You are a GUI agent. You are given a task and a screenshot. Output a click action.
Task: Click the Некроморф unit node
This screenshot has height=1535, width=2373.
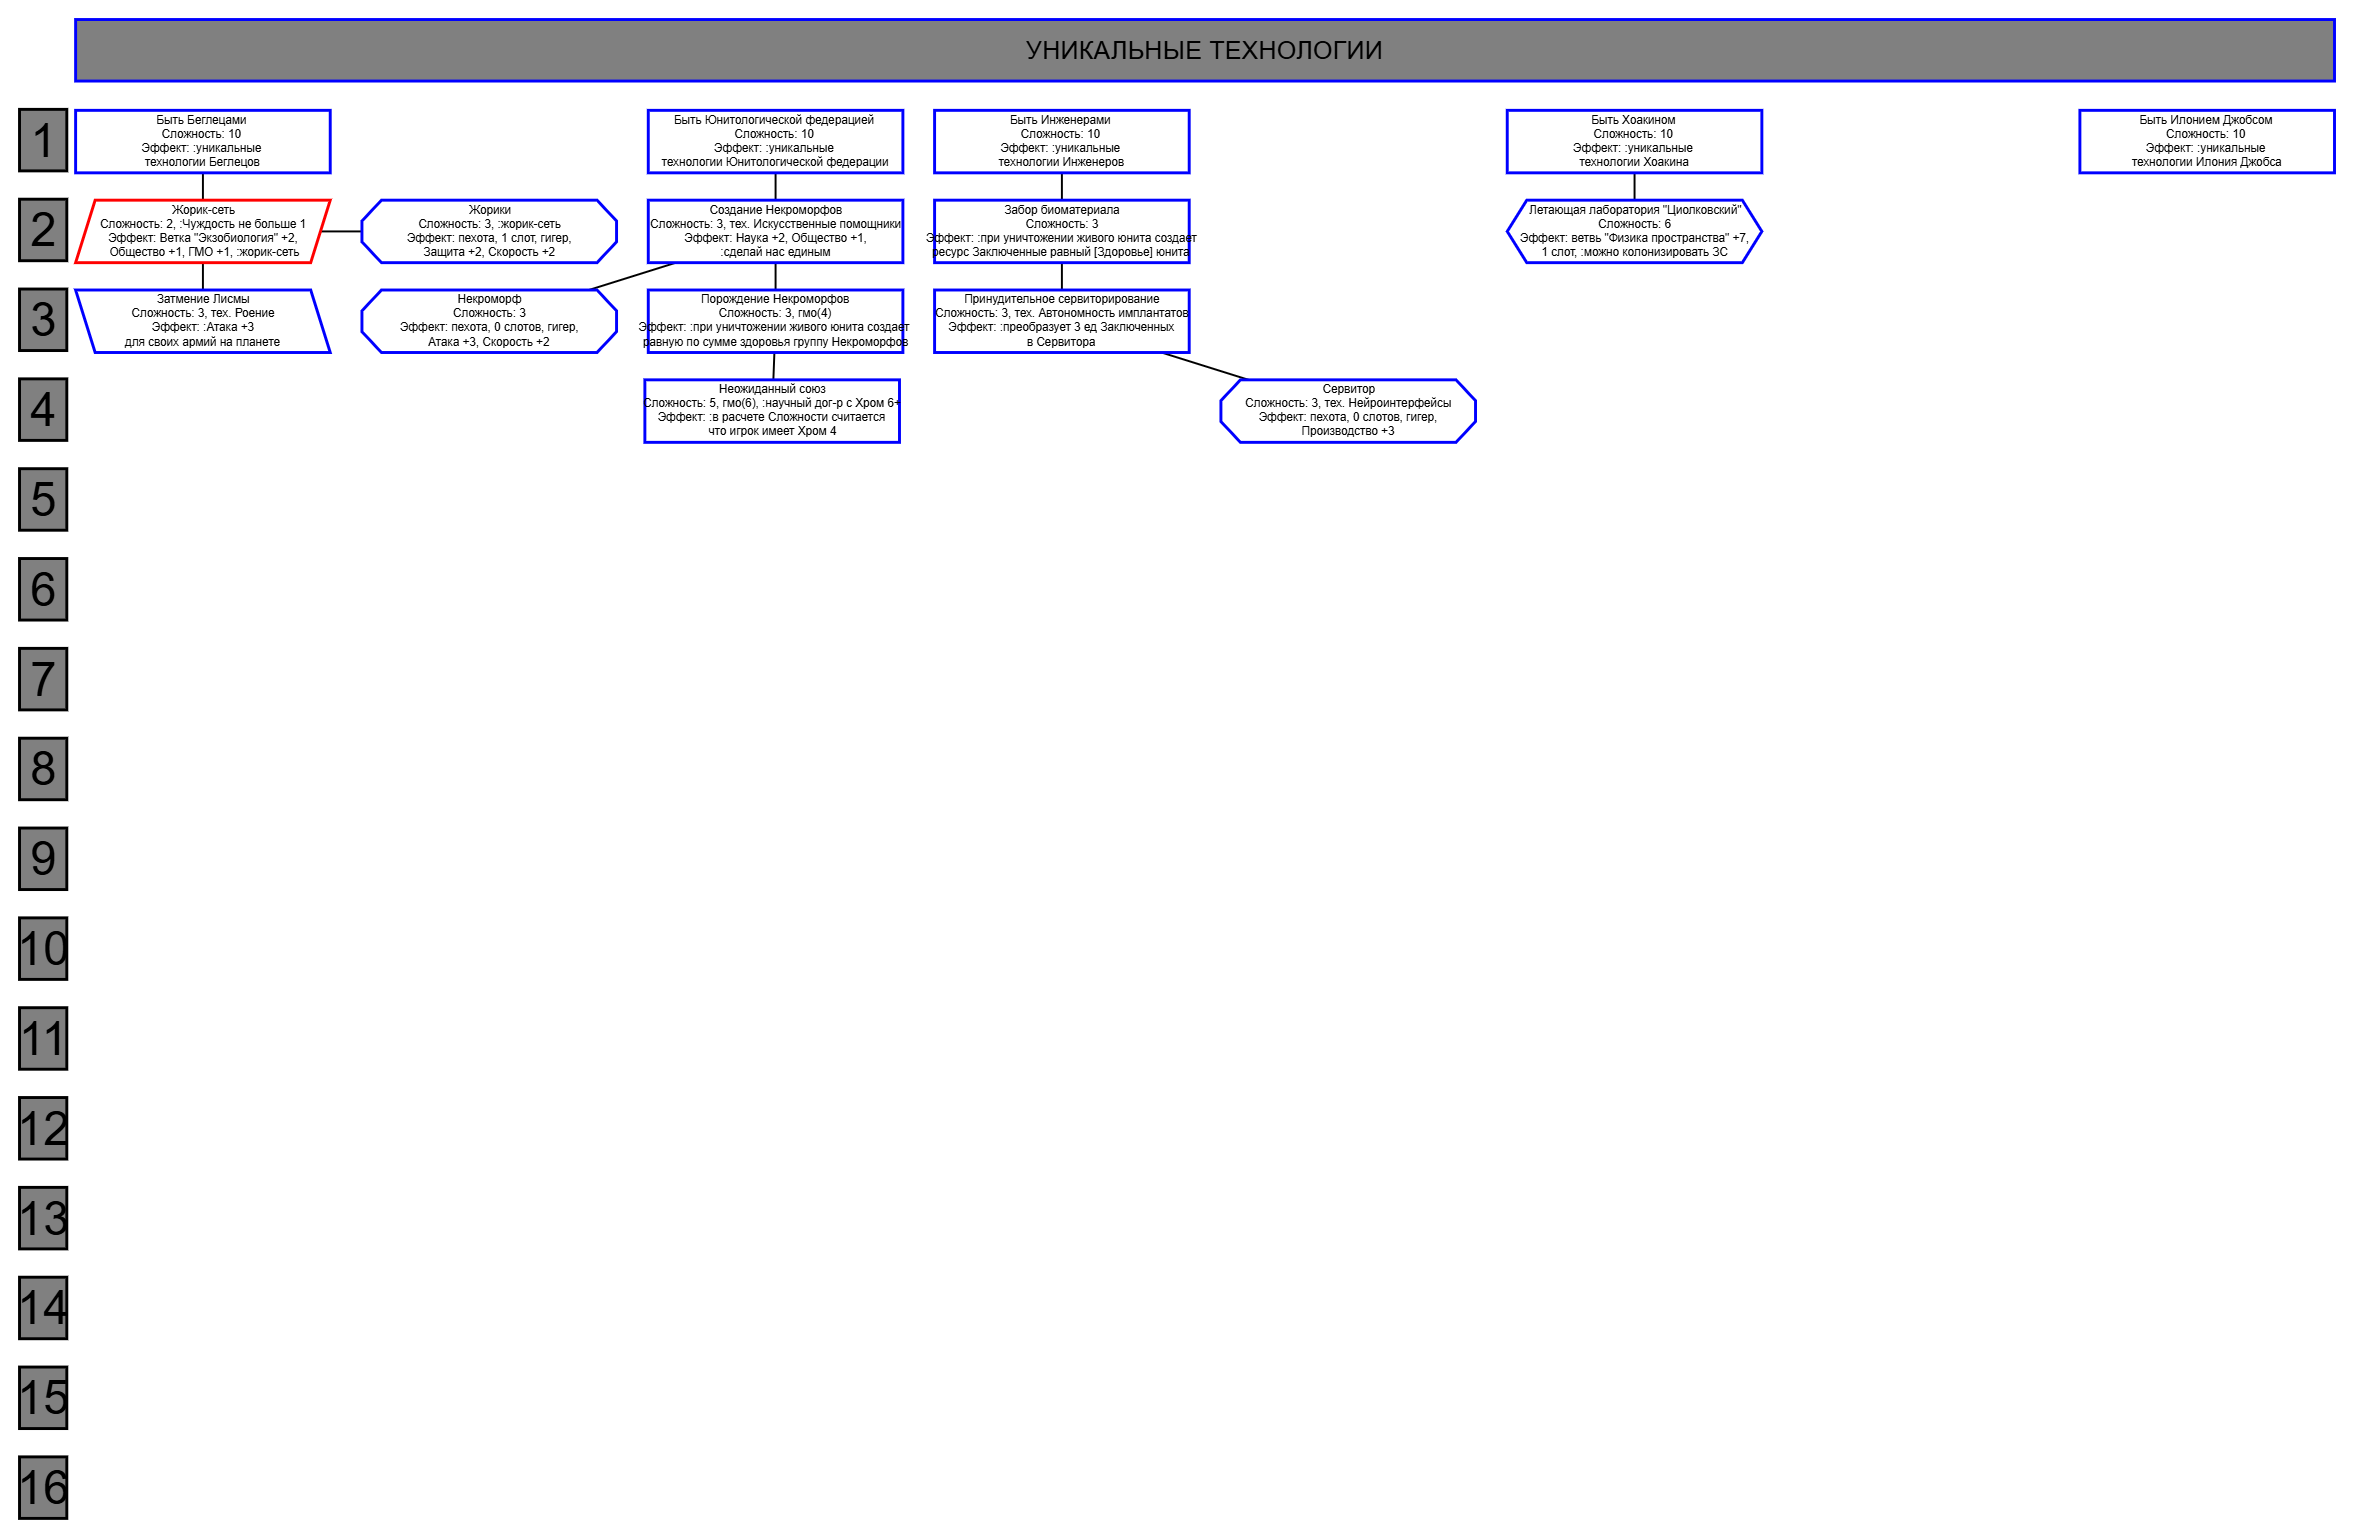pos(489,321)
